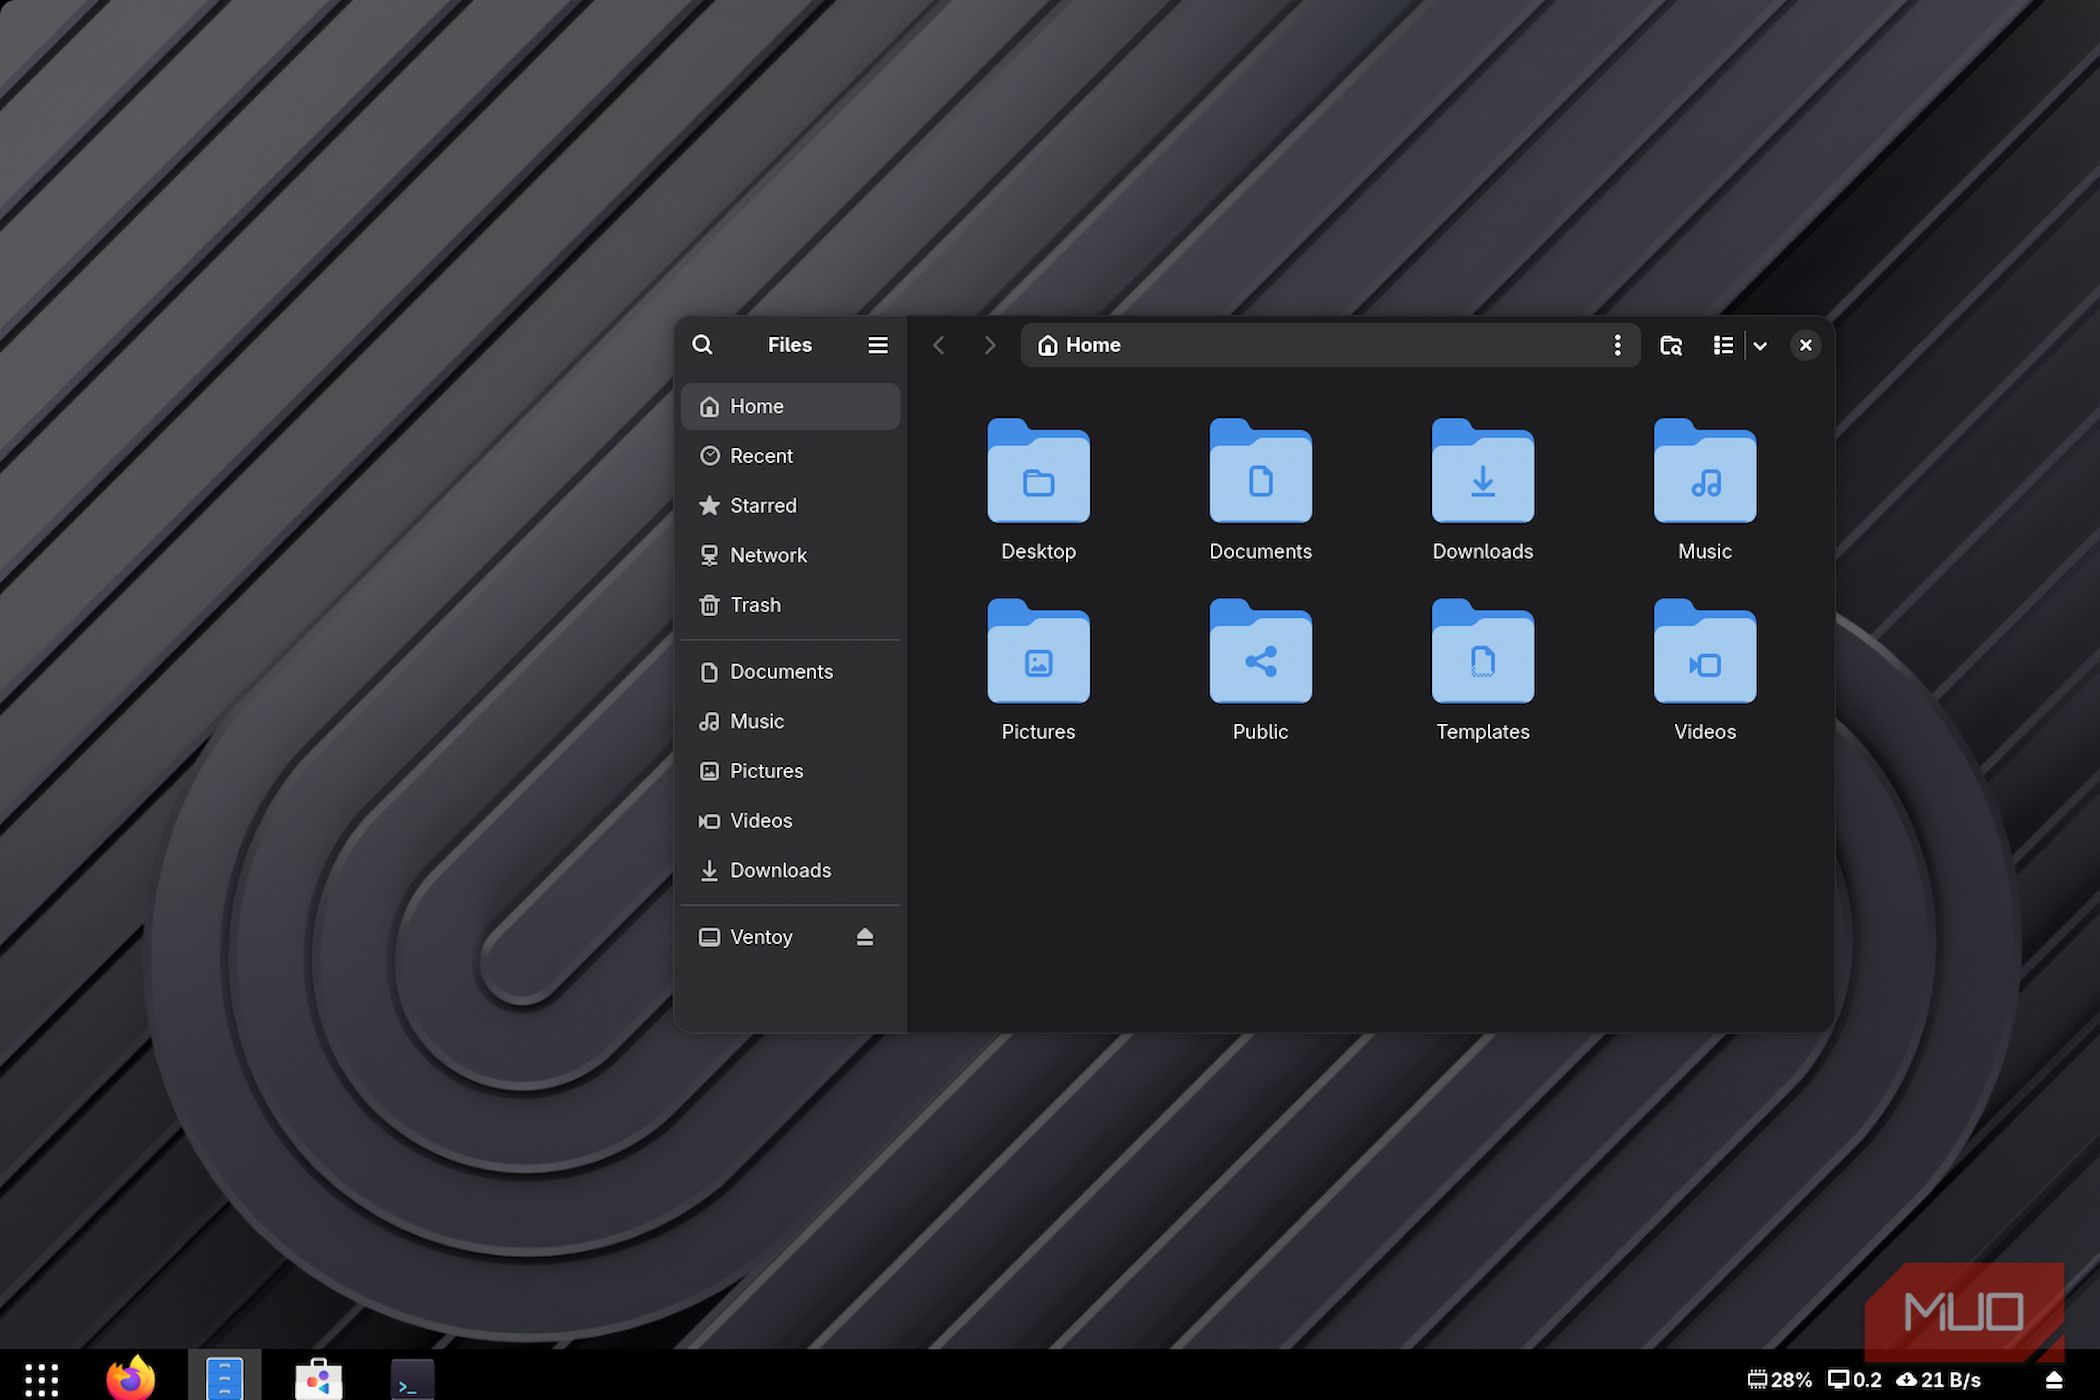Open the Music bookmark in the sidebar
2100x1400 pixels.
click(x=790, y=721)
